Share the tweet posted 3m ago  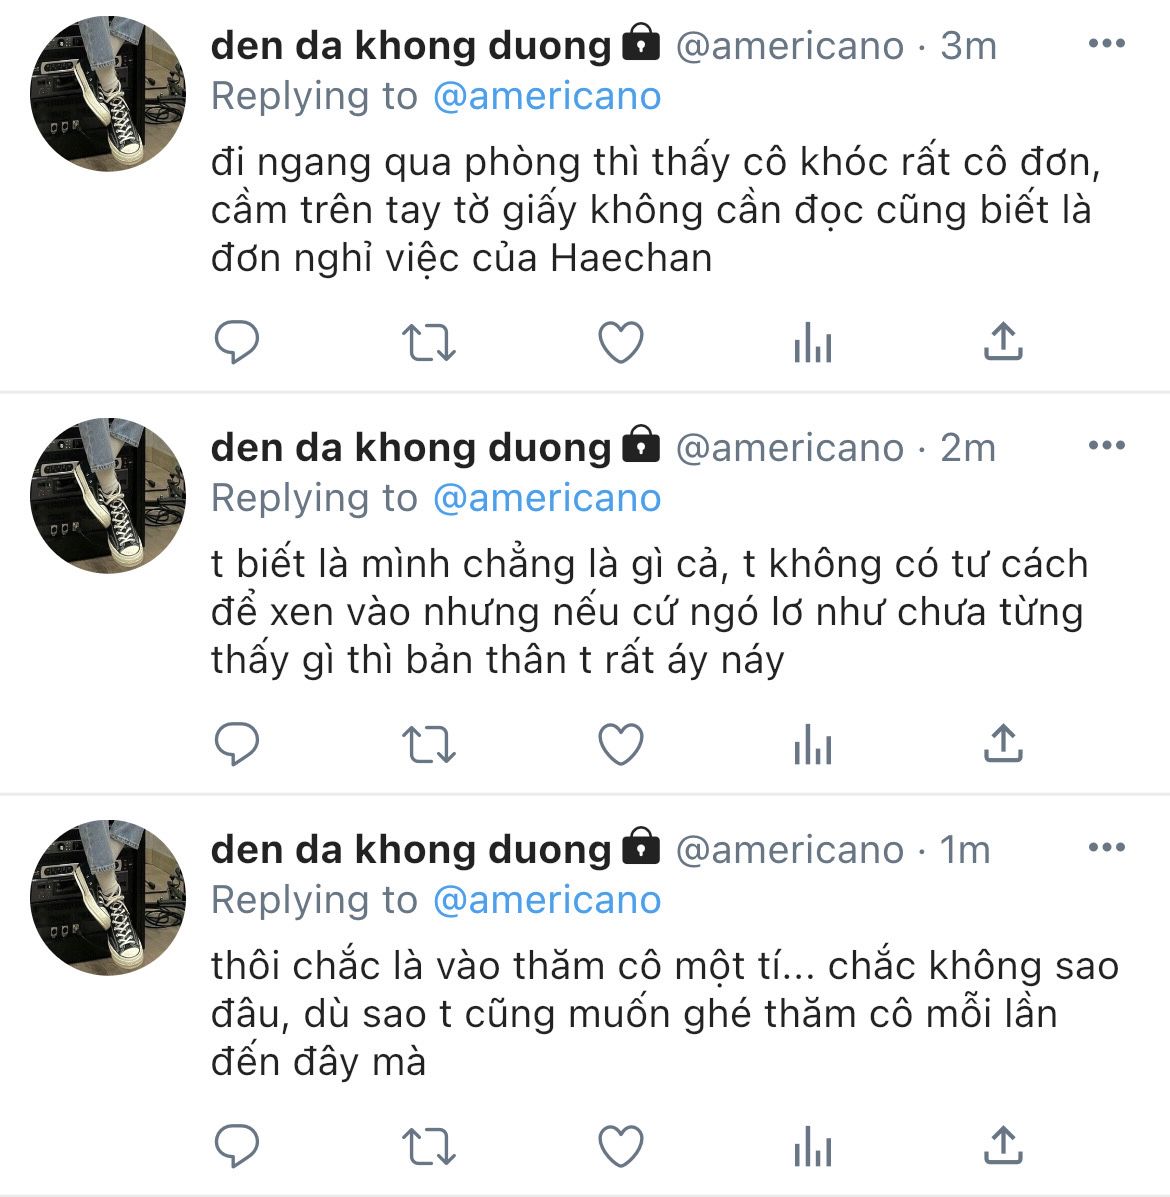(x=1003, y=342)
